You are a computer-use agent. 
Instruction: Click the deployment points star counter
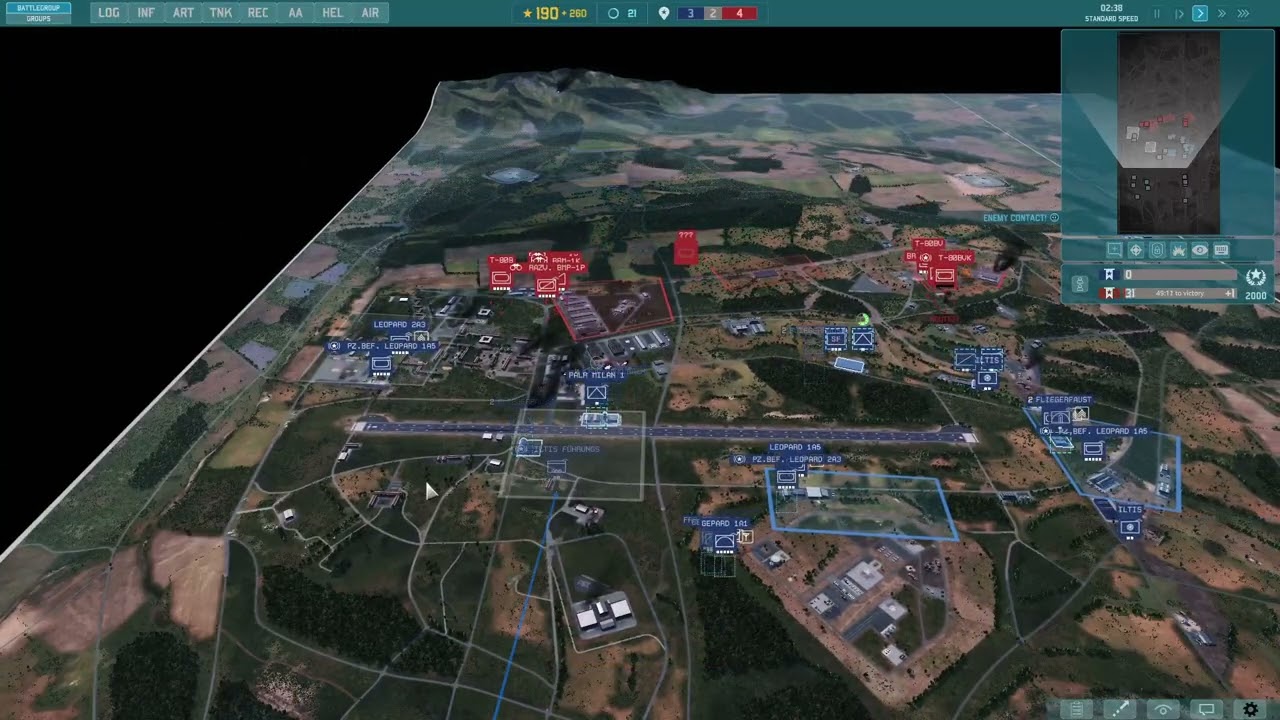click(x=554, y=13)
